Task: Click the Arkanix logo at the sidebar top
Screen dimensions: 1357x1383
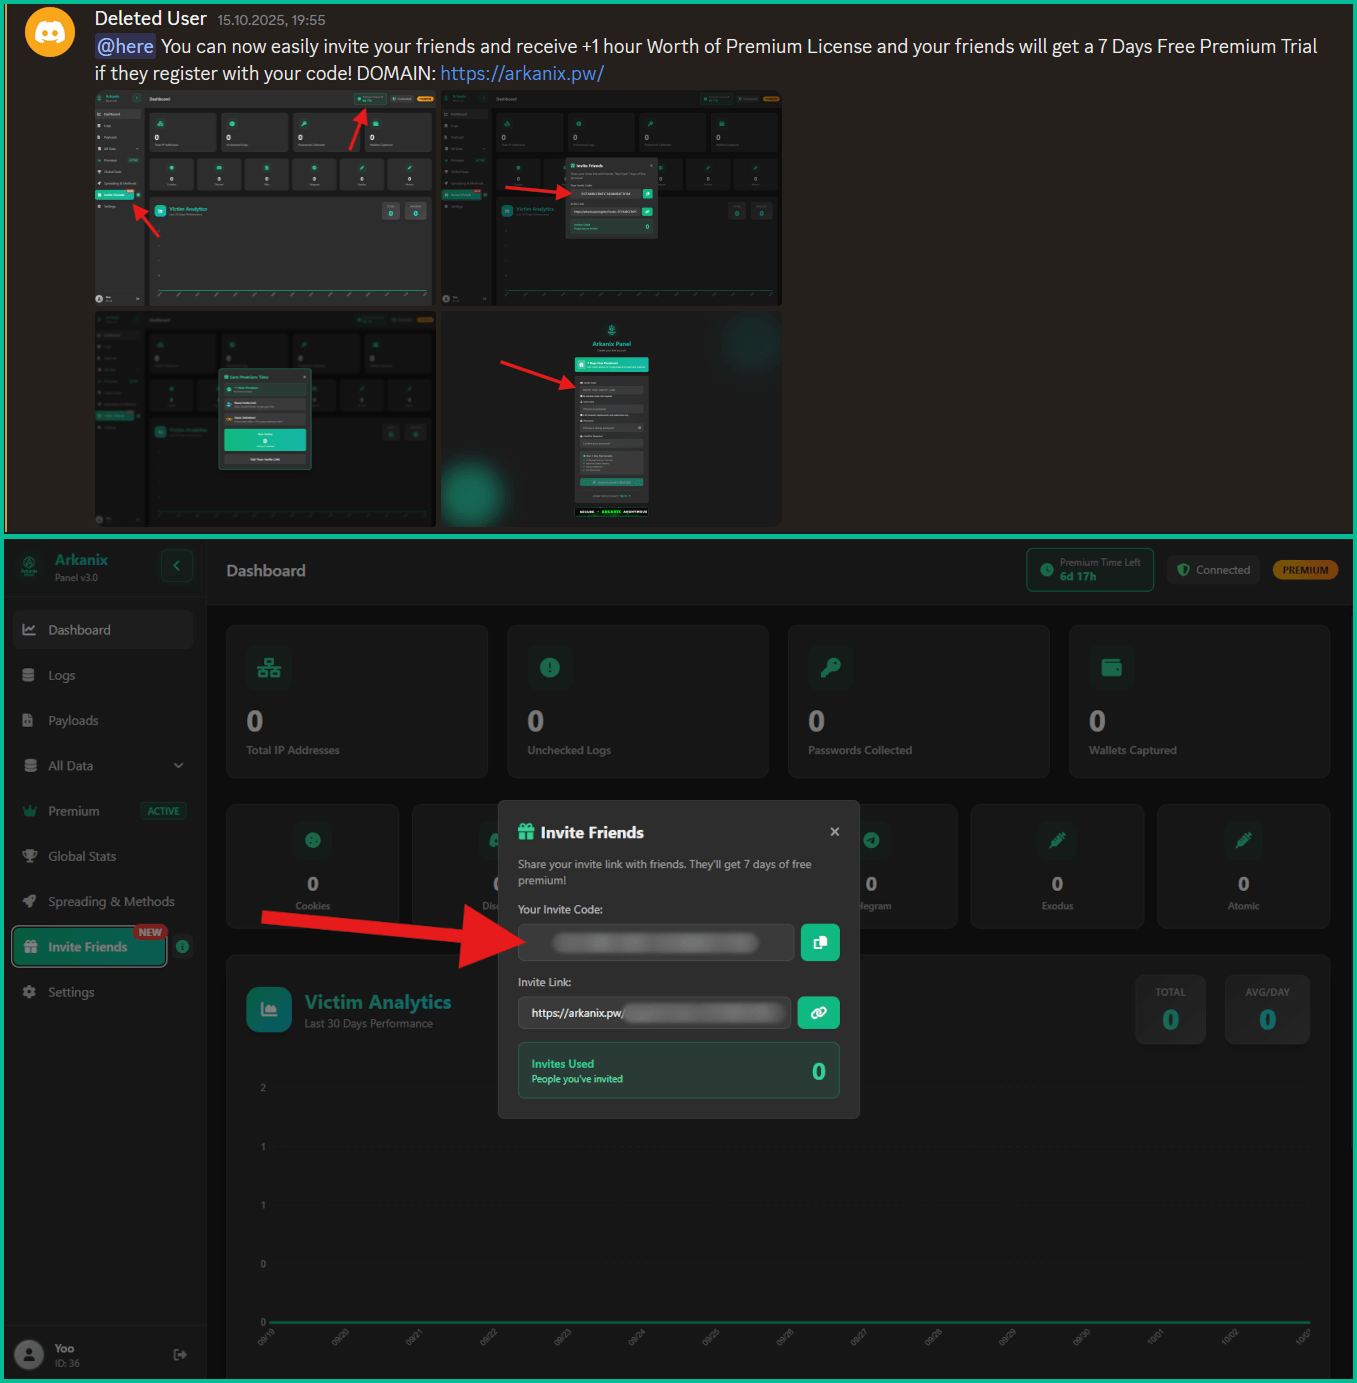Action: (28, 566)
